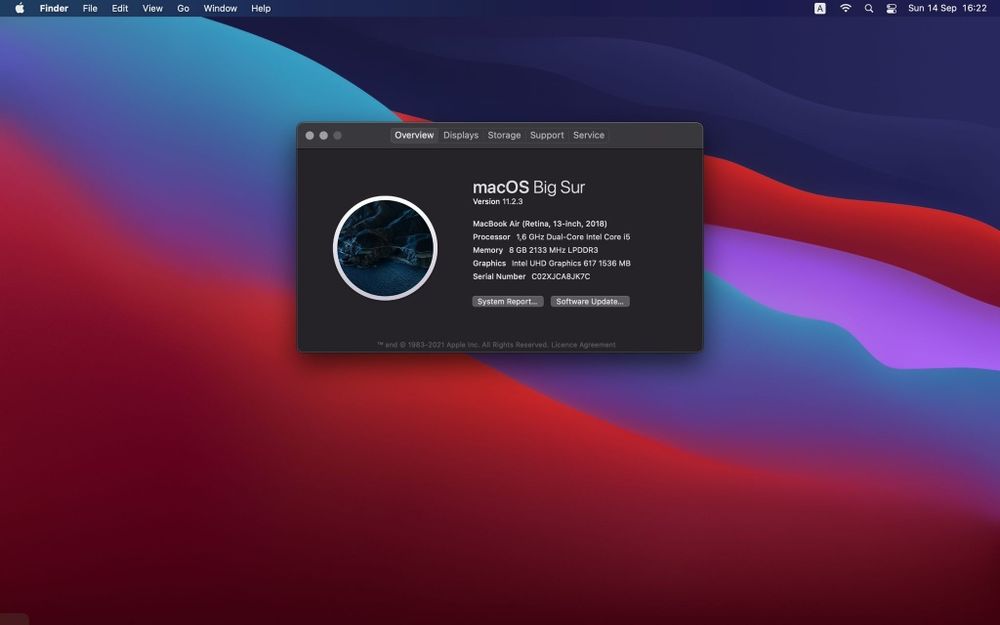
Task: Select the serial number C02XJCA8JK7C
Action: coord(561,277)
